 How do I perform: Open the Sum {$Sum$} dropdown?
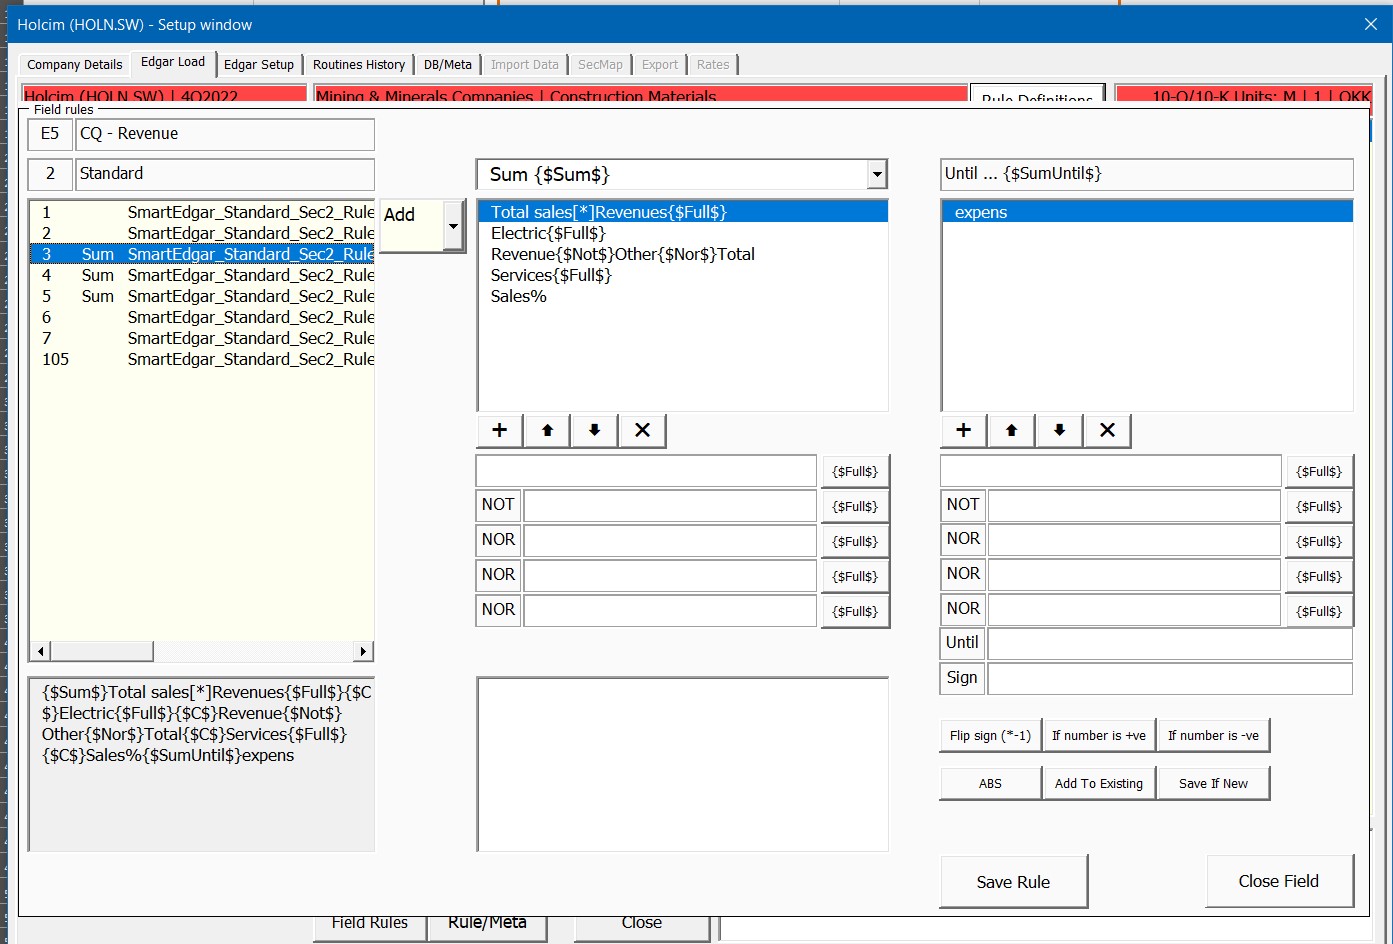click(876, 174)
